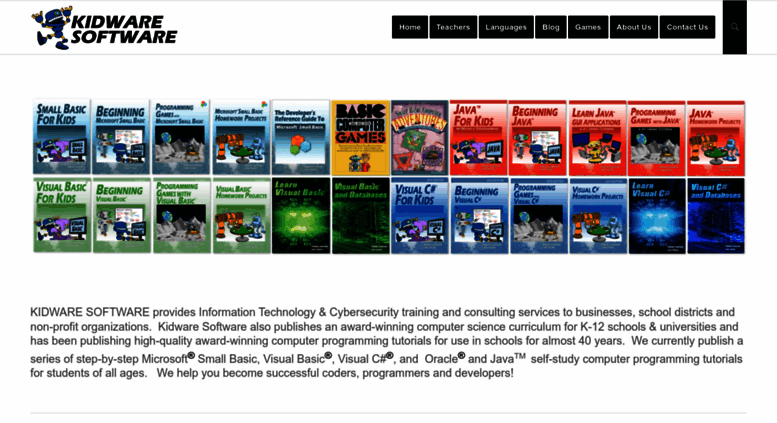Select the Learn Visual Basic green cover
This screenshot has width=777, height=423.
[x=301, y=215]
